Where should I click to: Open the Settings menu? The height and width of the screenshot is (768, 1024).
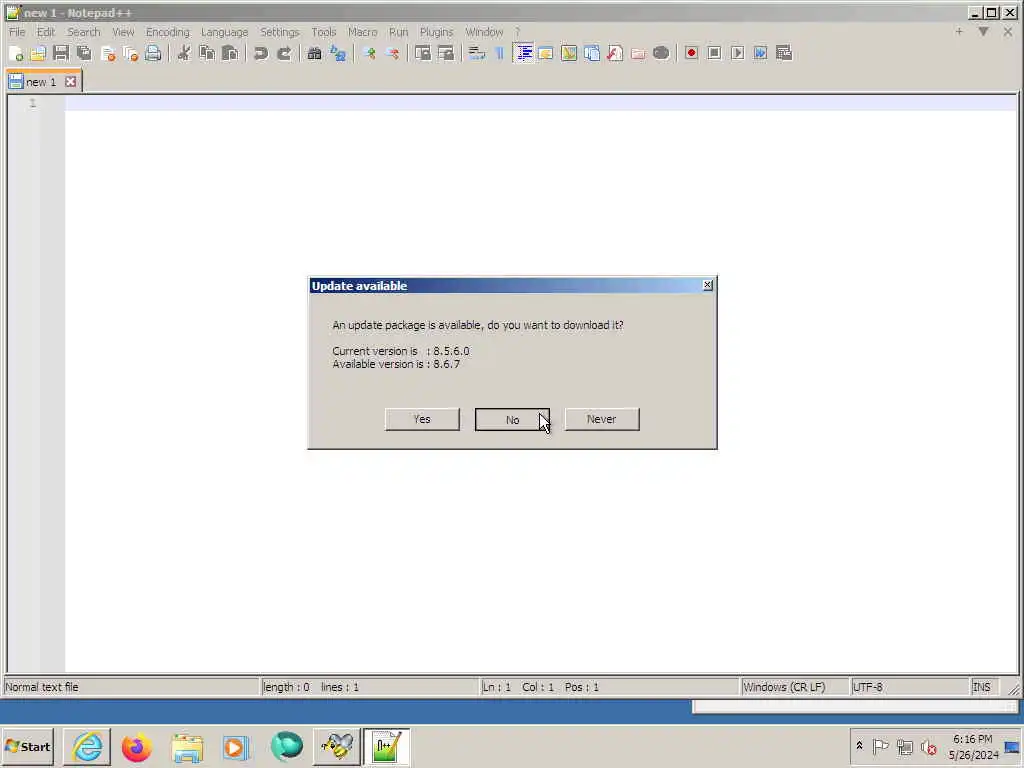tap(280, 32)
